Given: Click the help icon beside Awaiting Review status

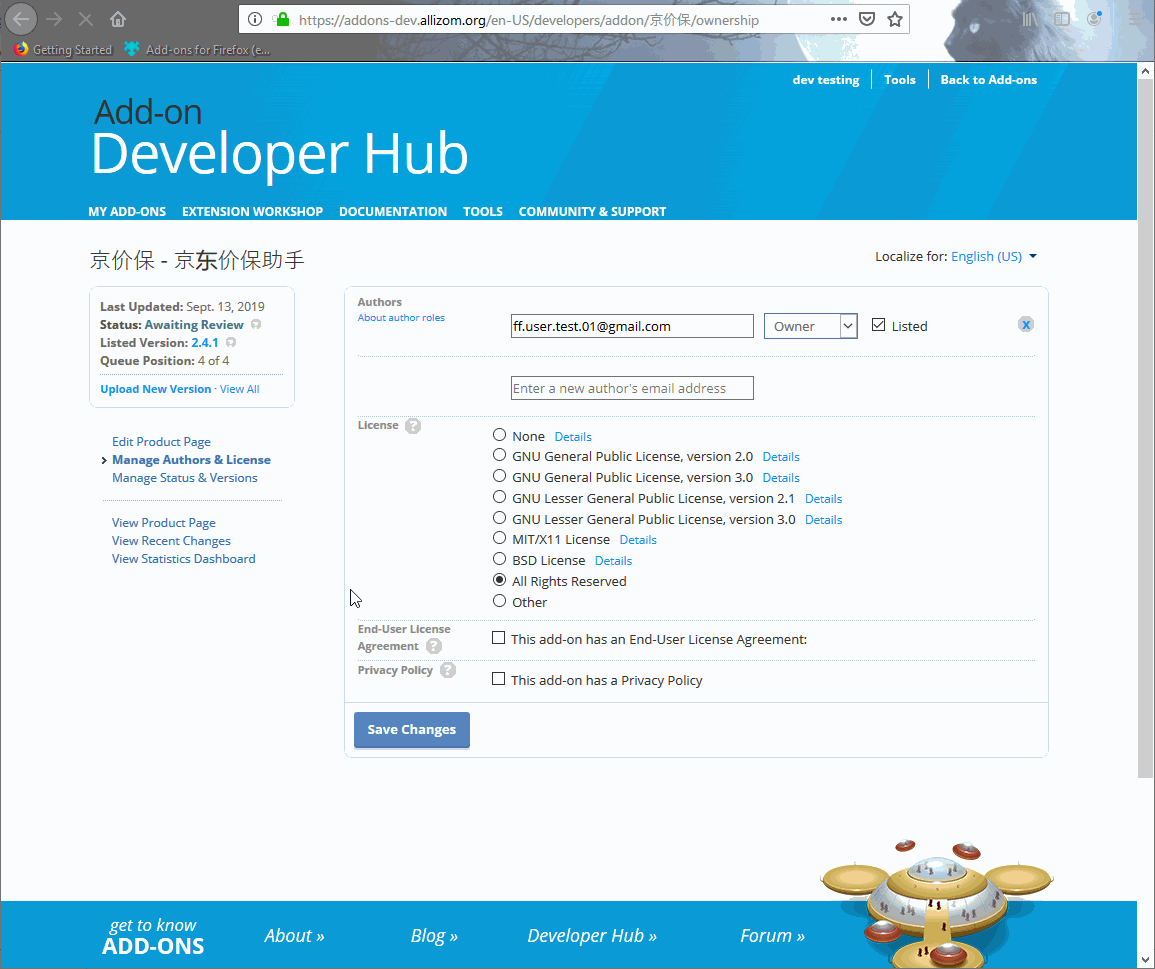Looking at the screenshot, I should 257,324.
